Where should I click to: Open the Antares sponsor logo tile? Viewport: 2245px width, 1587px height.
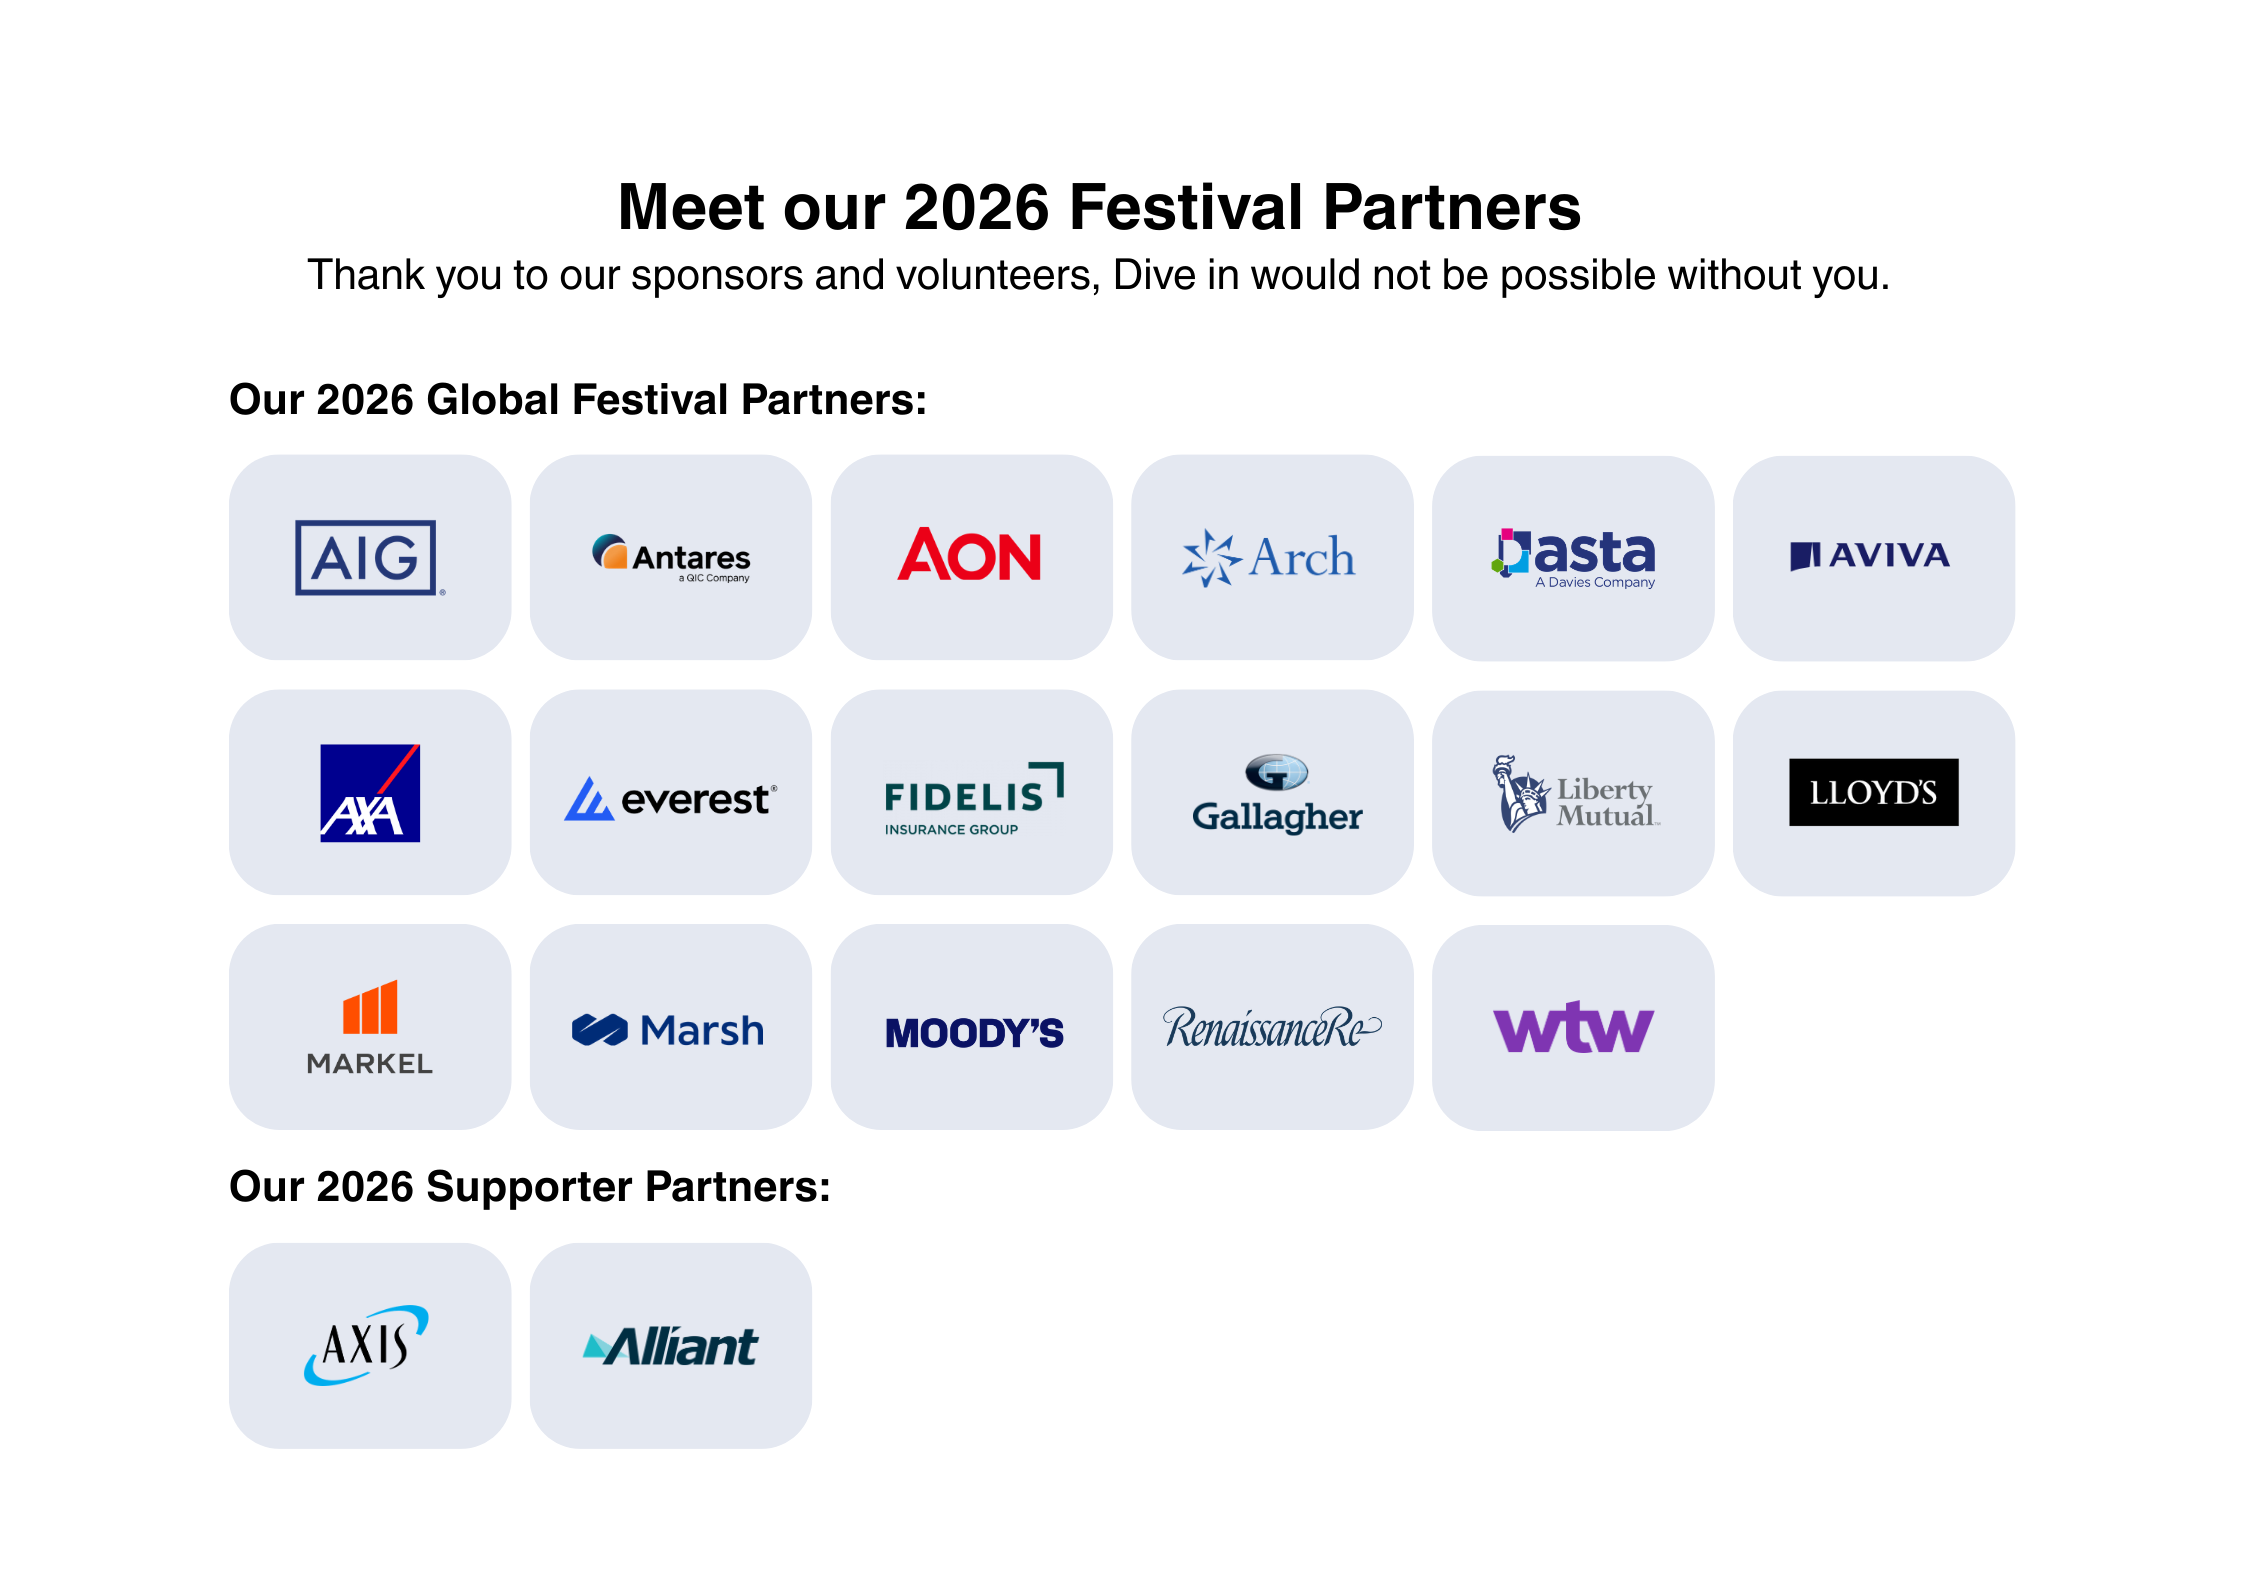click(670, 557)
